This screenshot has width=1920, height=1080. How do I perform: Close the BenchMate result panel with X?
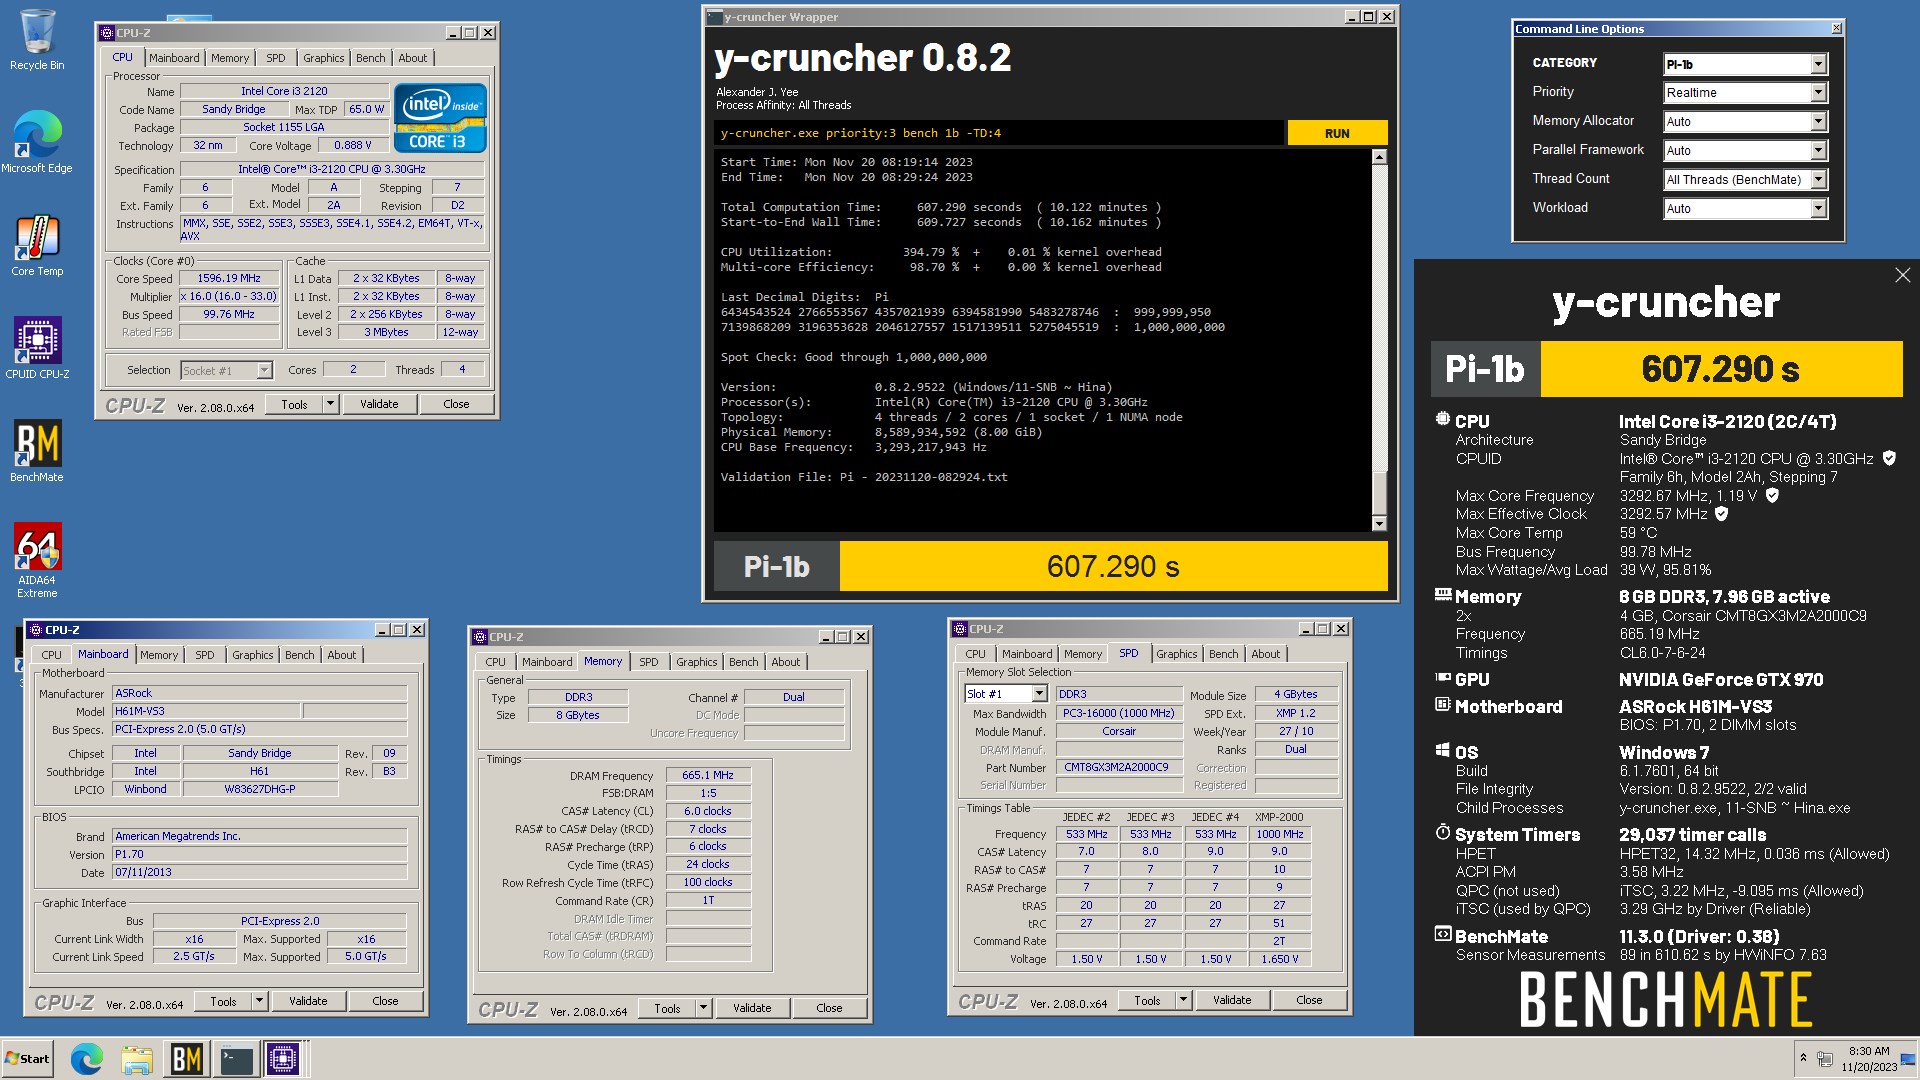(1902, 275)
